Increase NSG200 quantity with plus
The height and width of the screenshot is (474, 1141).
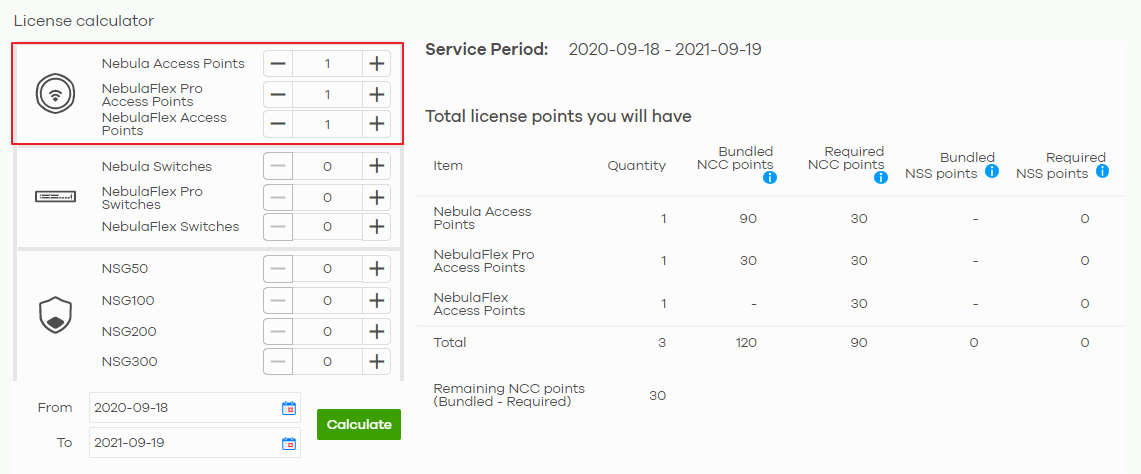pyautogui.click(x=376, y=331)
